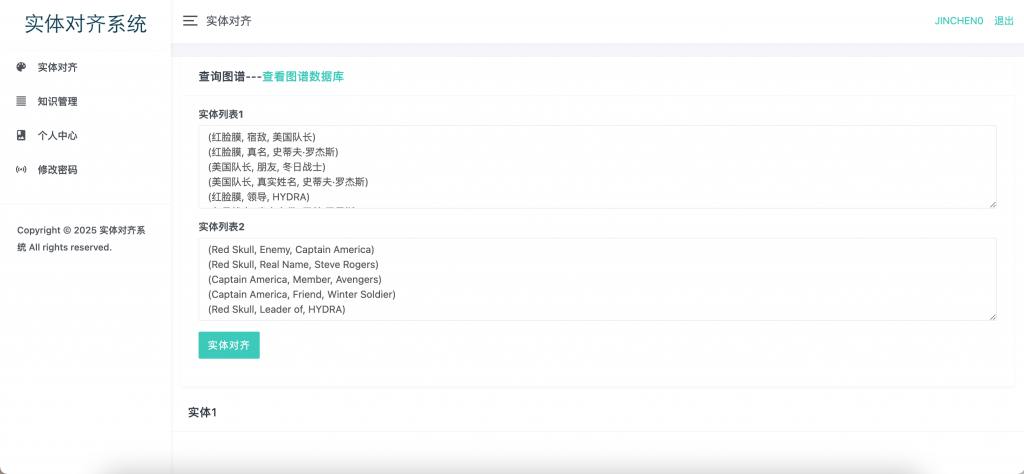Click inside the 实体列表1 text area

[x=598, y=167]
